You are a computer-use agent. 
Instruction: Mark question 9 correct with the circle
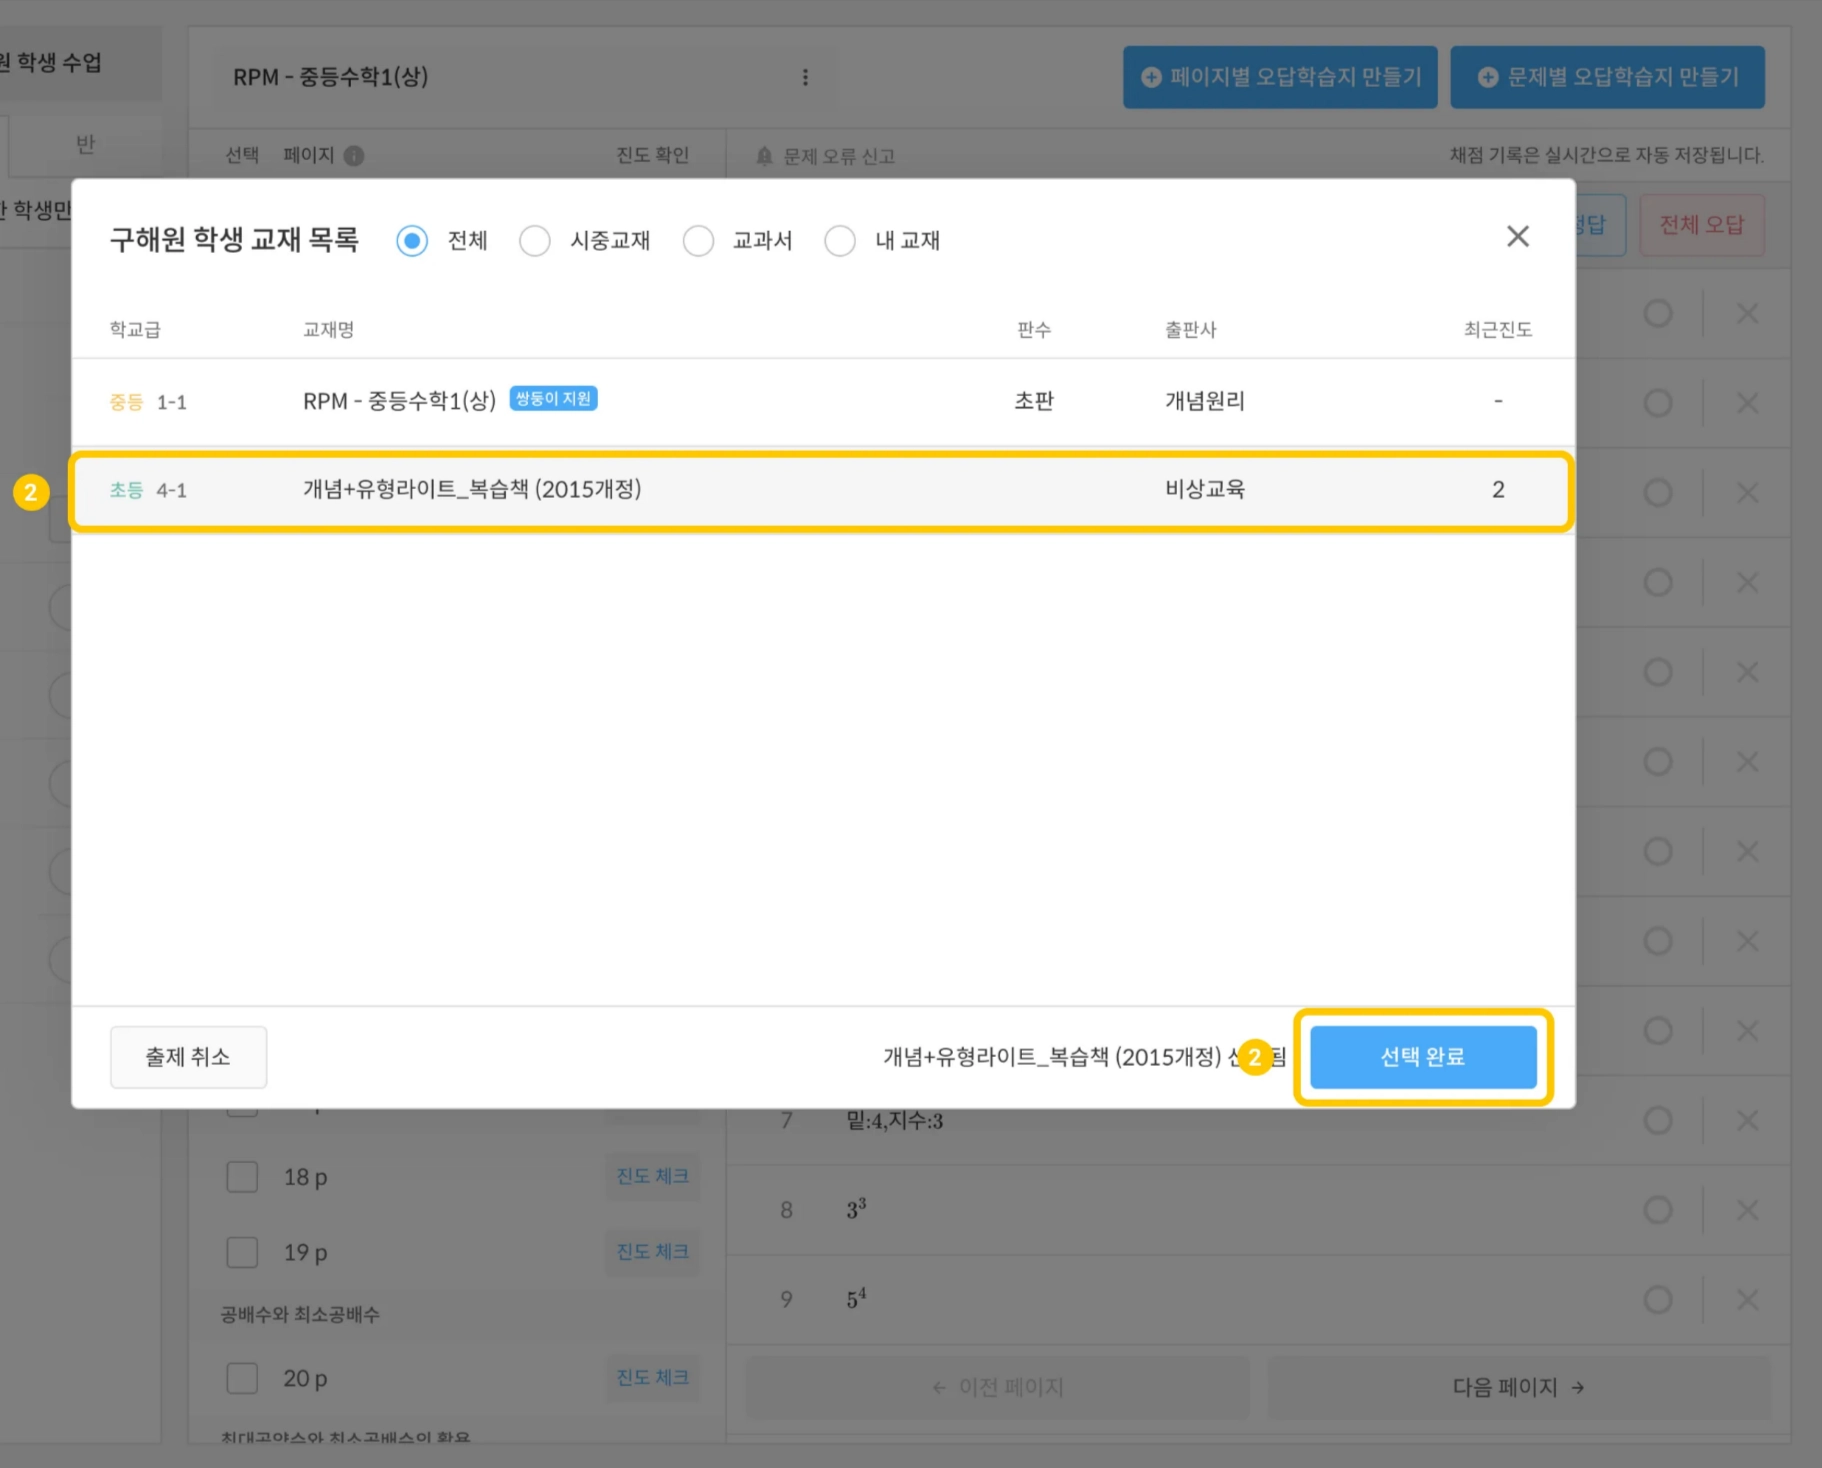click(x=1658, y=1299)
